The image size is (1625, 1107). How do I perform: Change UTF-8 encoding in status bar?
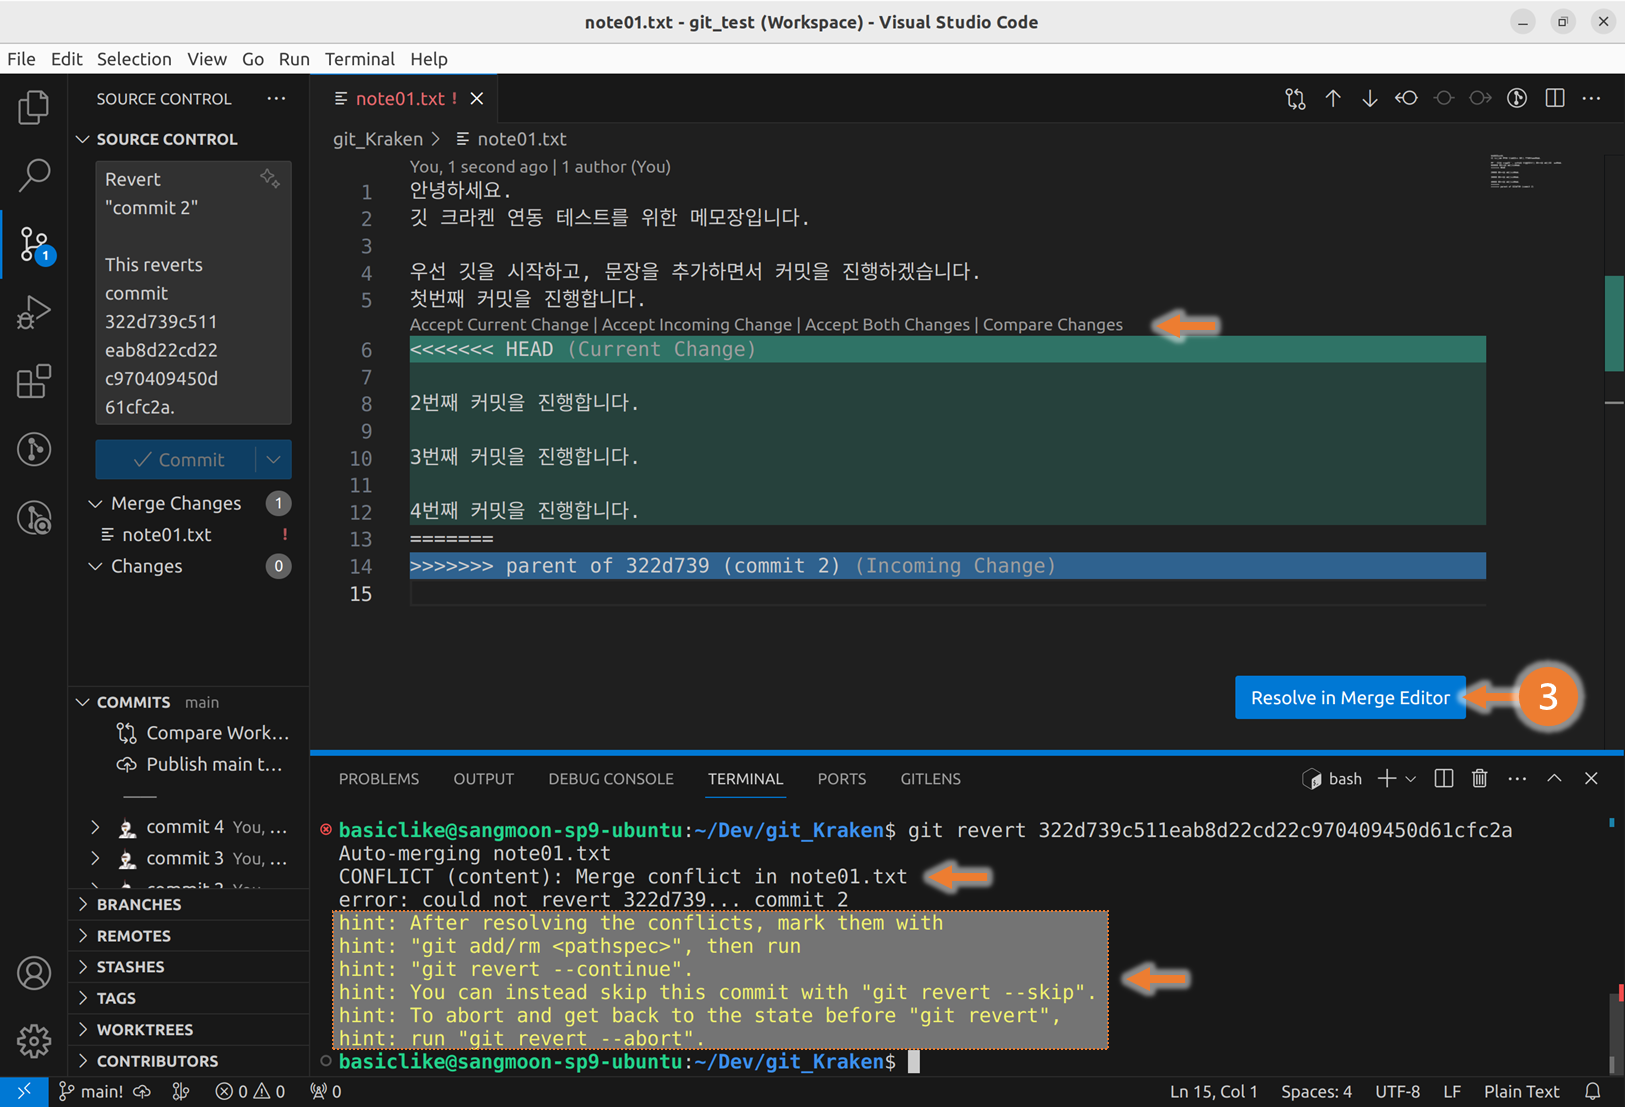click(1397, 1092)
